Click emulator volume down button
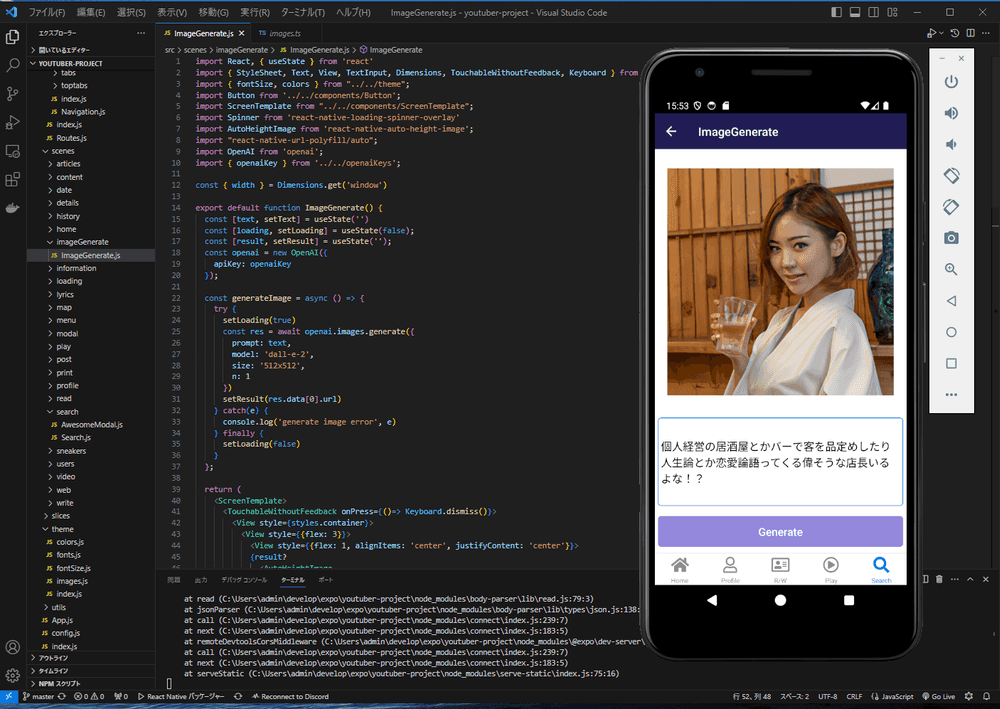The width and height of the screenshot is (1000, 709). coord(951,145)
